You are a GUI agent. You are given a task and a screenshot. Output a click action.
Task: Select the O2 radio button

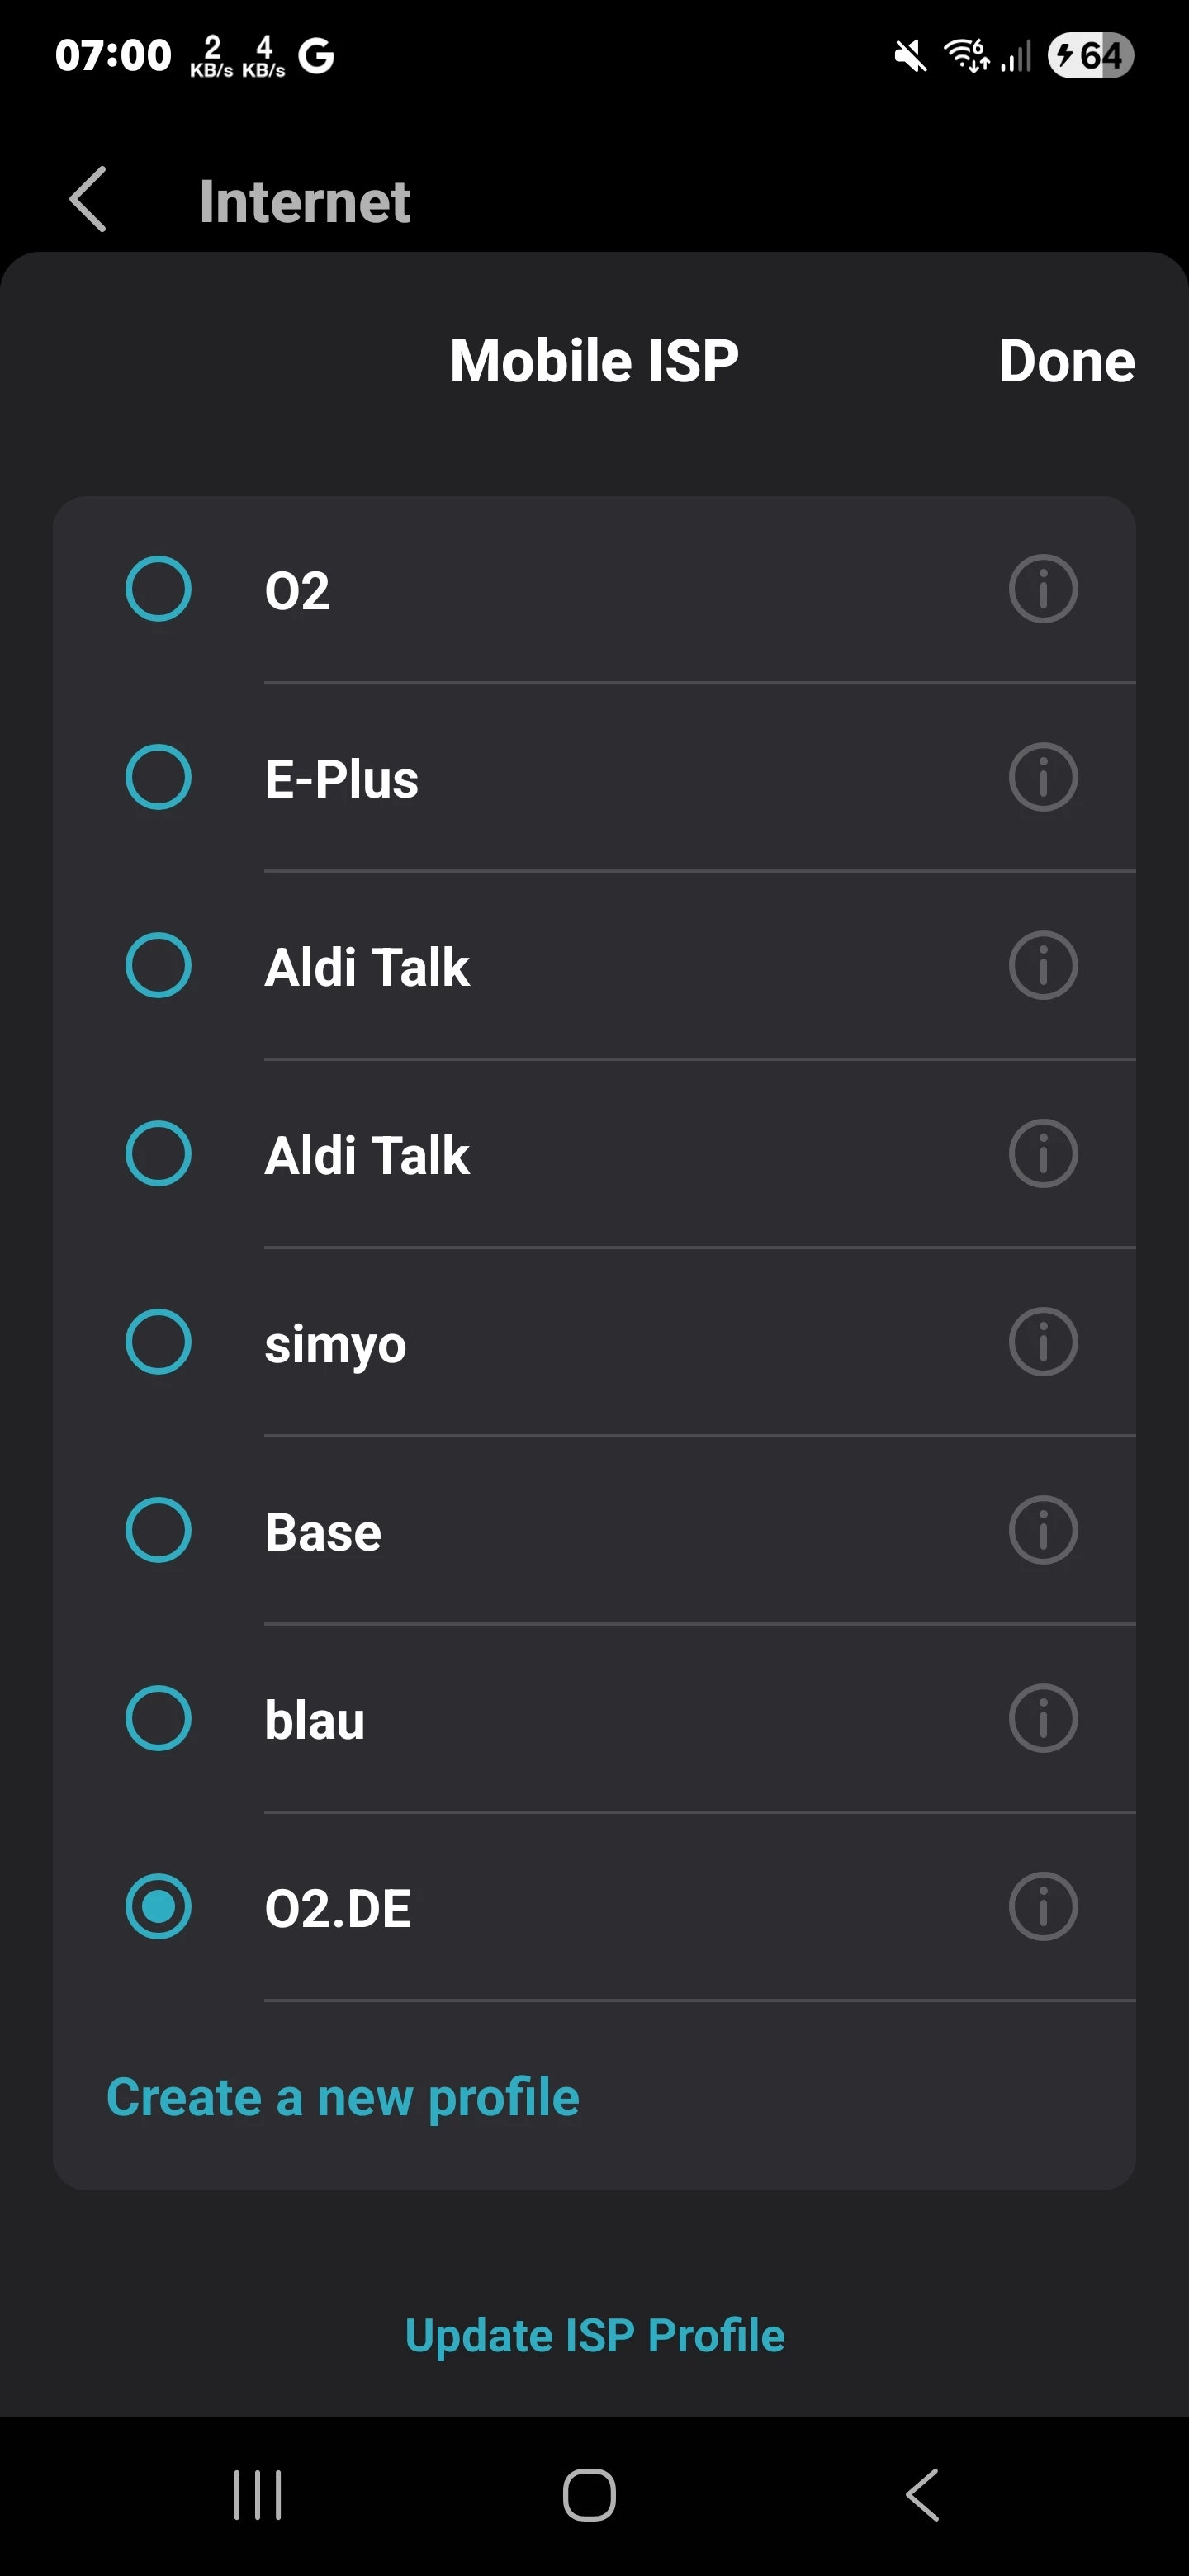coord(158,589)
